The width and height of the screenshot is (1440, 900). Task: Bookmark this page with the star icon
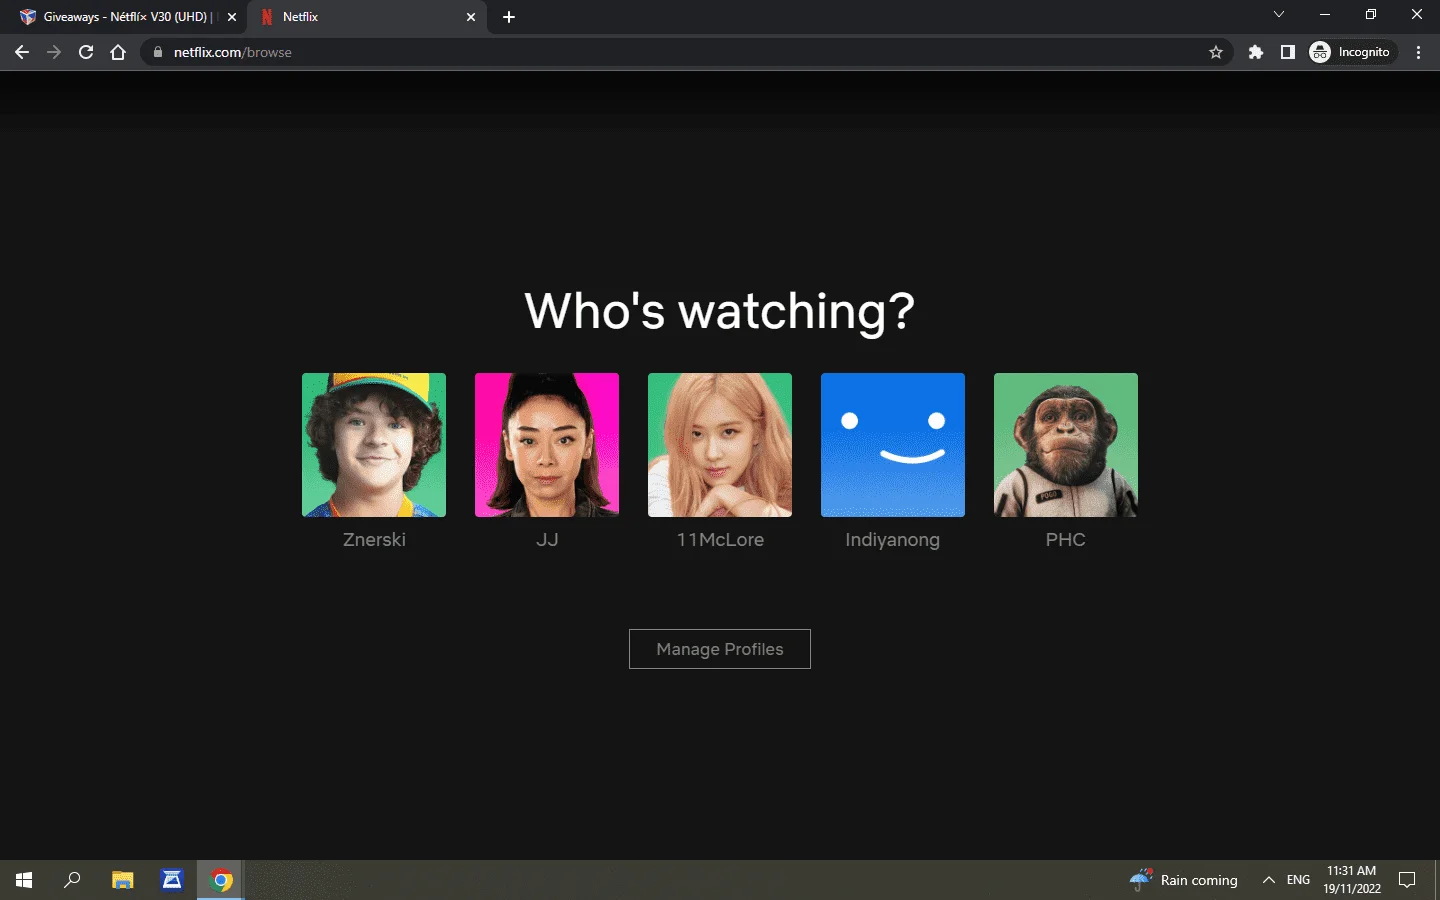click(1216, 52)
